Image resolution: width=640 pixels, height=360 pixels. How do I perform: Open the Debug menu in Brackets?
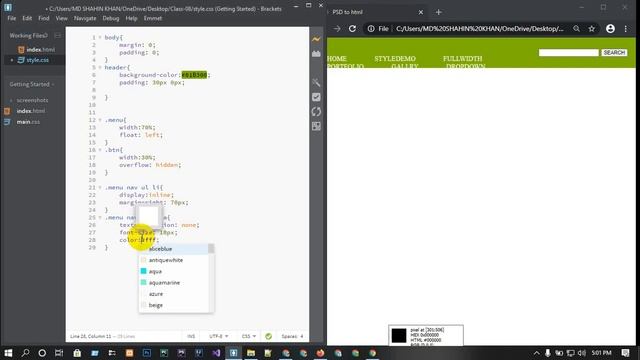coord(111,18)
